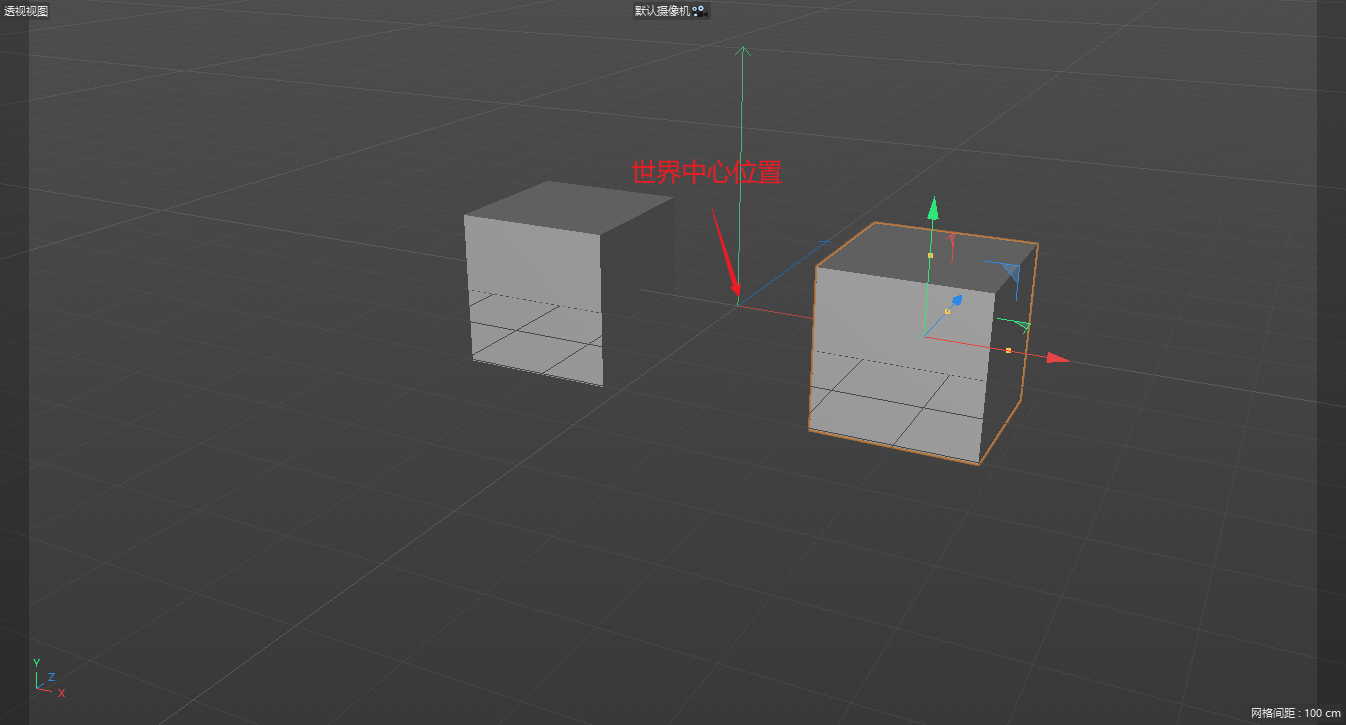
Task: Click the red plane handle on the gizmo
Action: (x=952, y=240)
